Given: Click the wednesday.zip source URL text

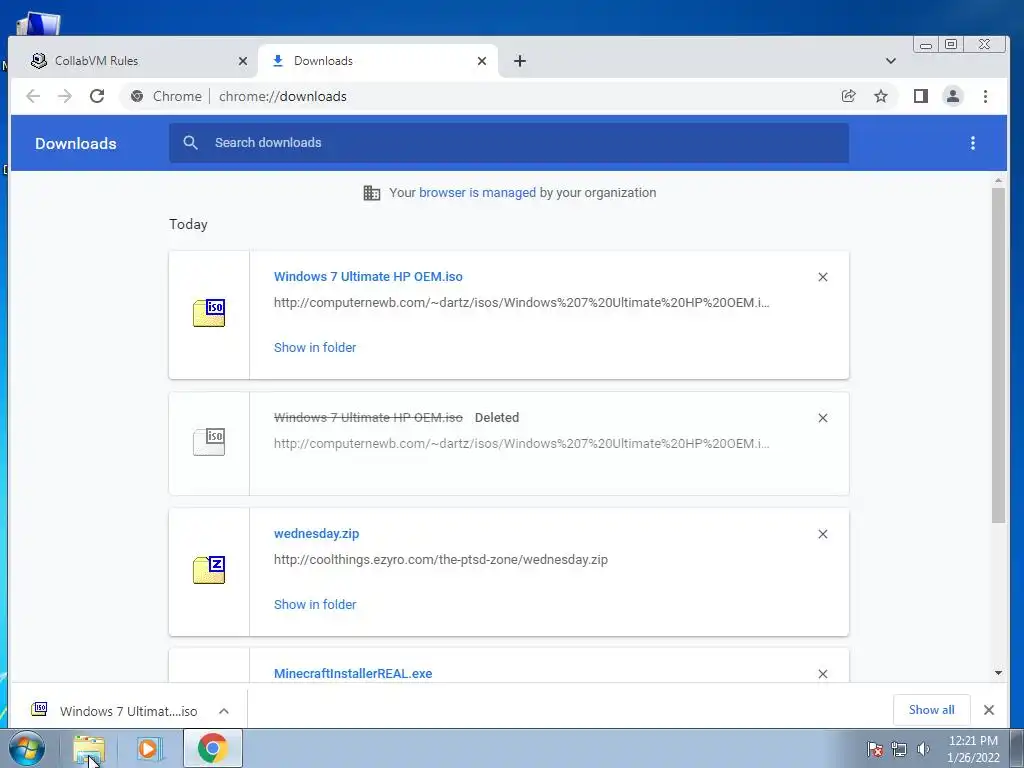Looking at the screenshot, I should point(441,560).
